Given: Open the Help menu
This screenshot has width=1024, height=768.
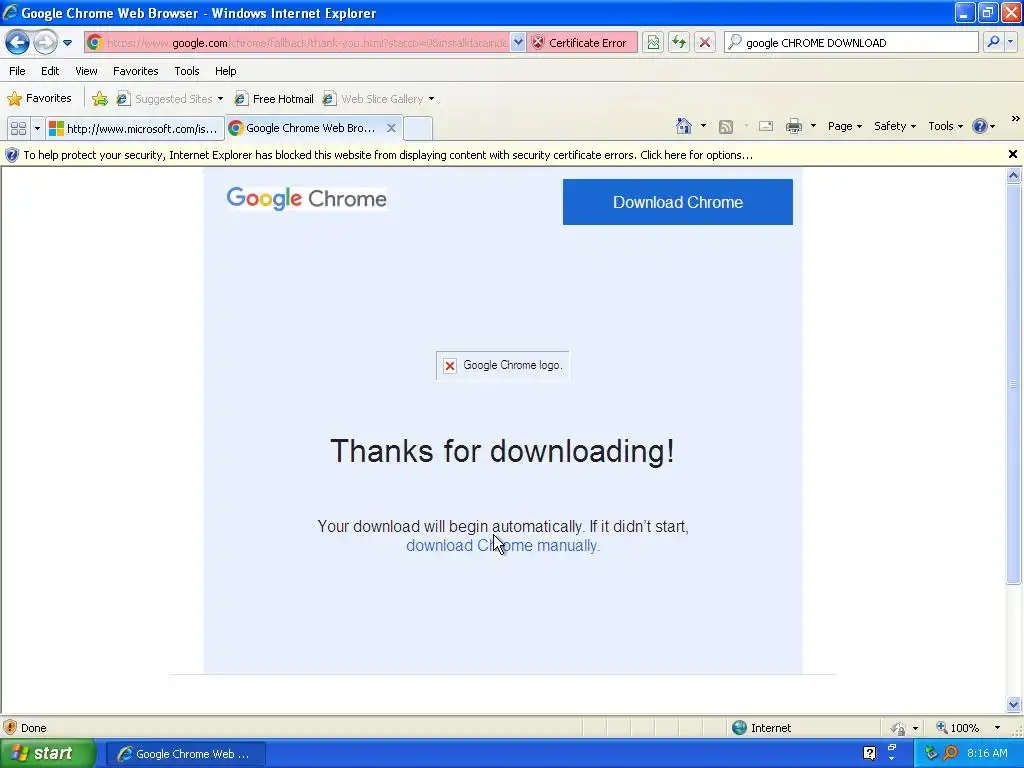Looking at the screenshot, I should pos(226,71).
